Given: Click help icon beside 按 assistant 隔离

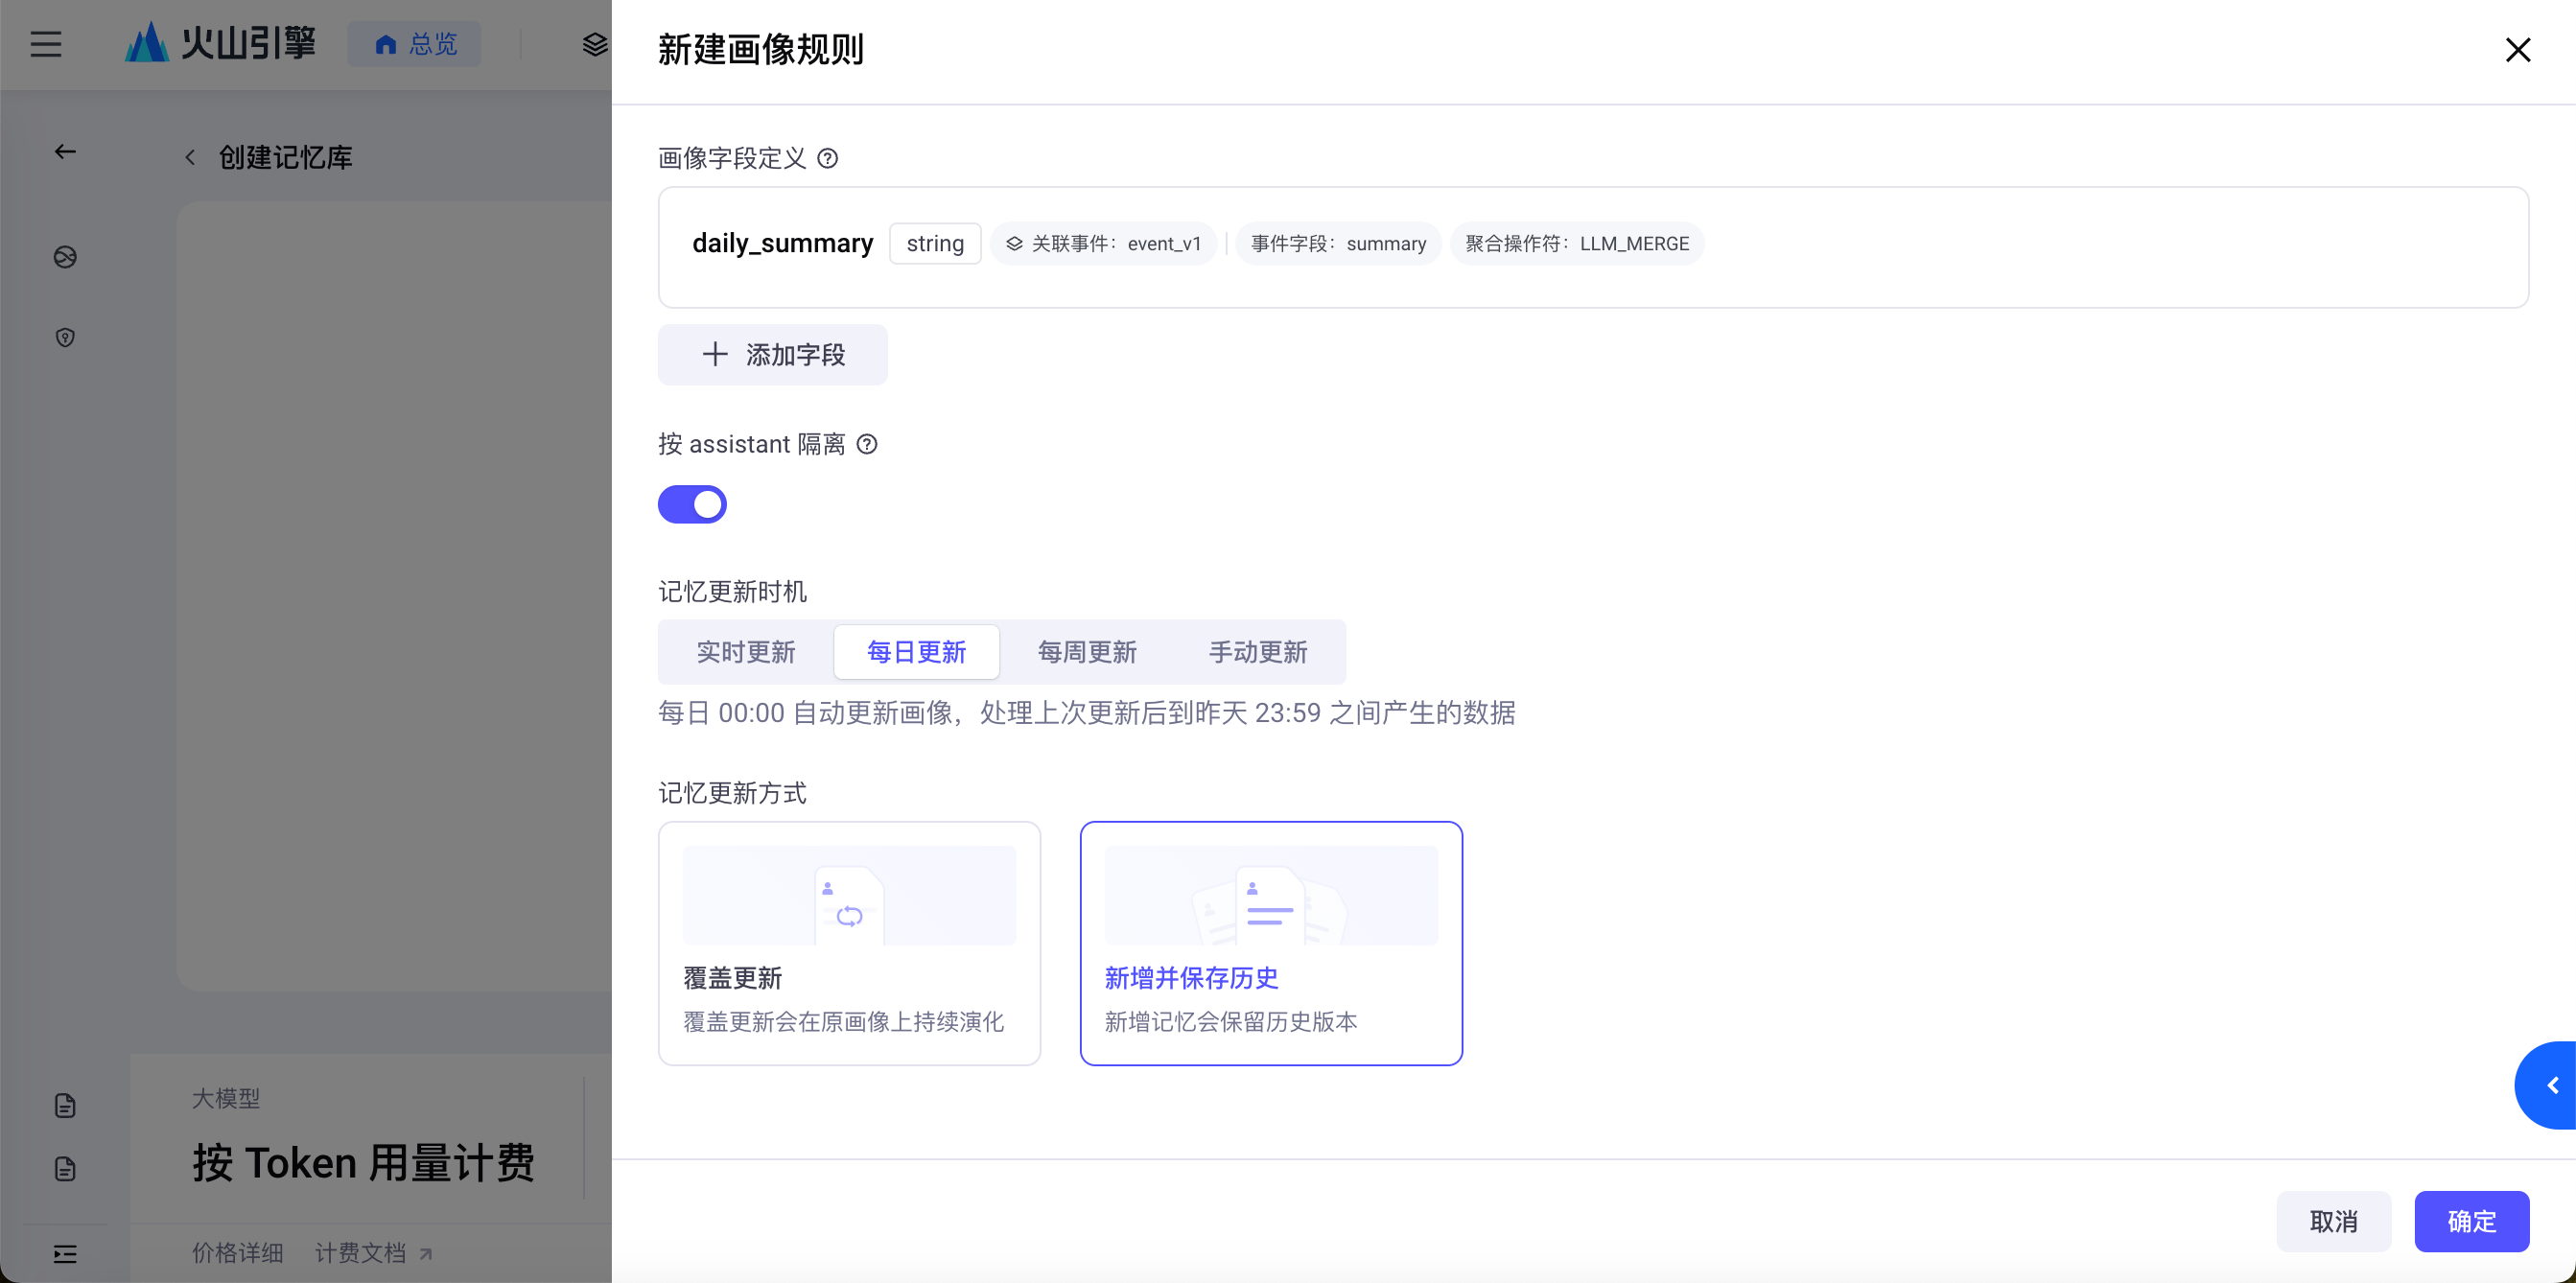Looking at the screenshot, I should (x=867, y=444).
